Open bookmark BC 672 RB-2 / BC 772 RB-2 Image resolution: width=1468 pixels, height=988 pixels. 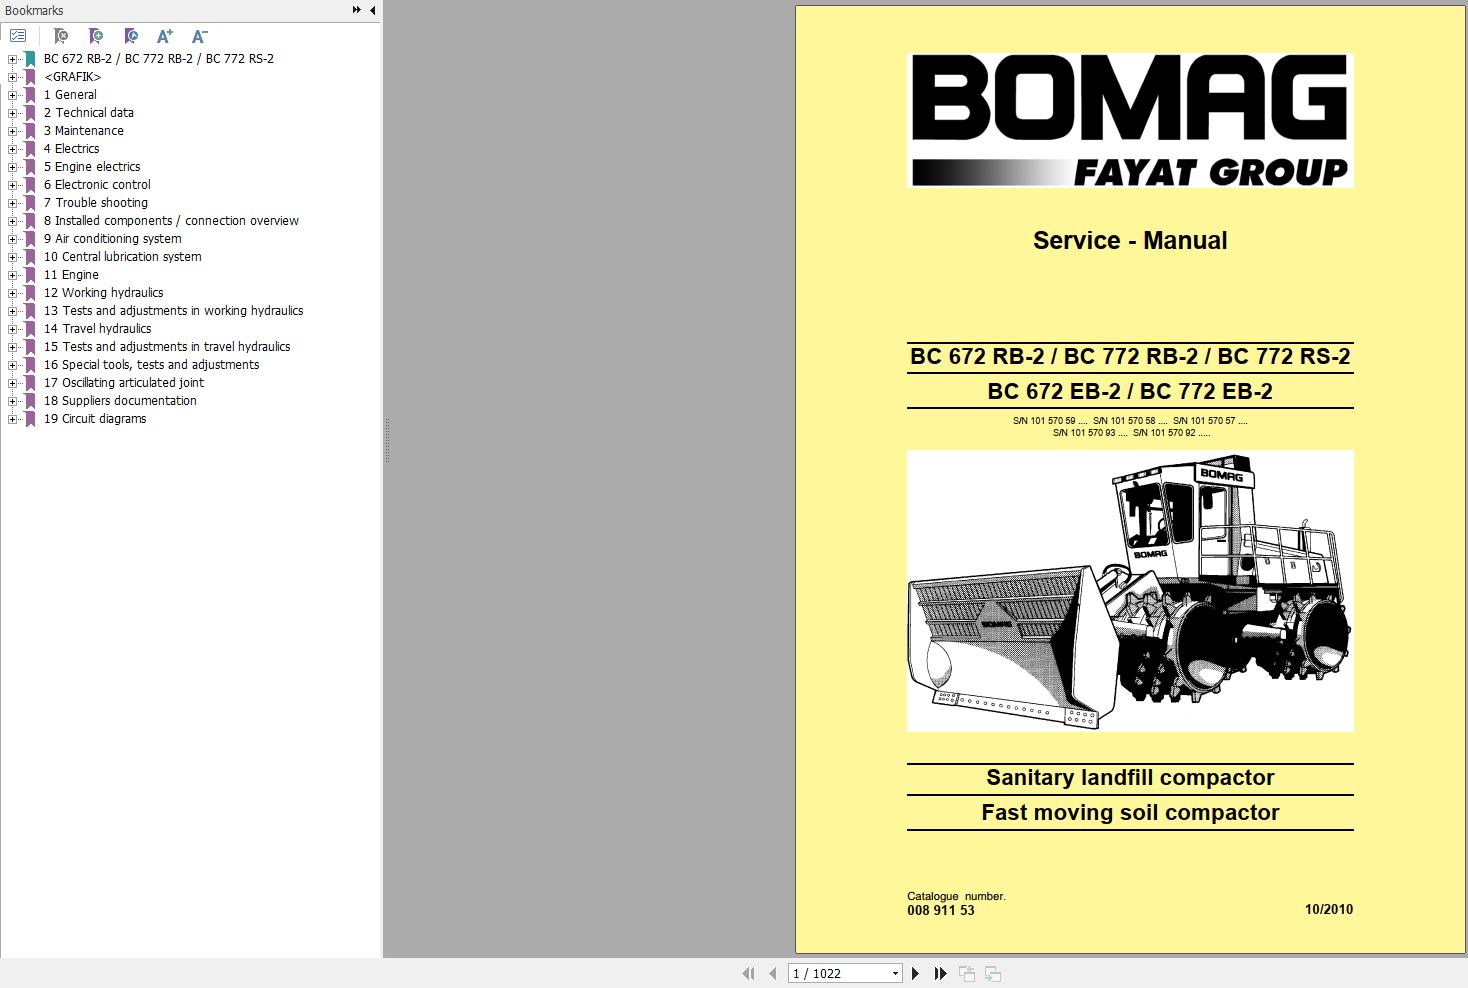(x=159, y=59)
